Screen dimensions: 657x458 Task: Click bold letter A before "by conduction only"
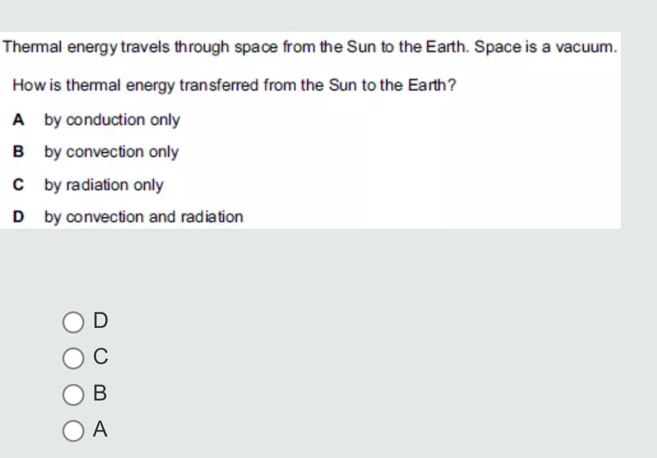click(x=19, y=120)
